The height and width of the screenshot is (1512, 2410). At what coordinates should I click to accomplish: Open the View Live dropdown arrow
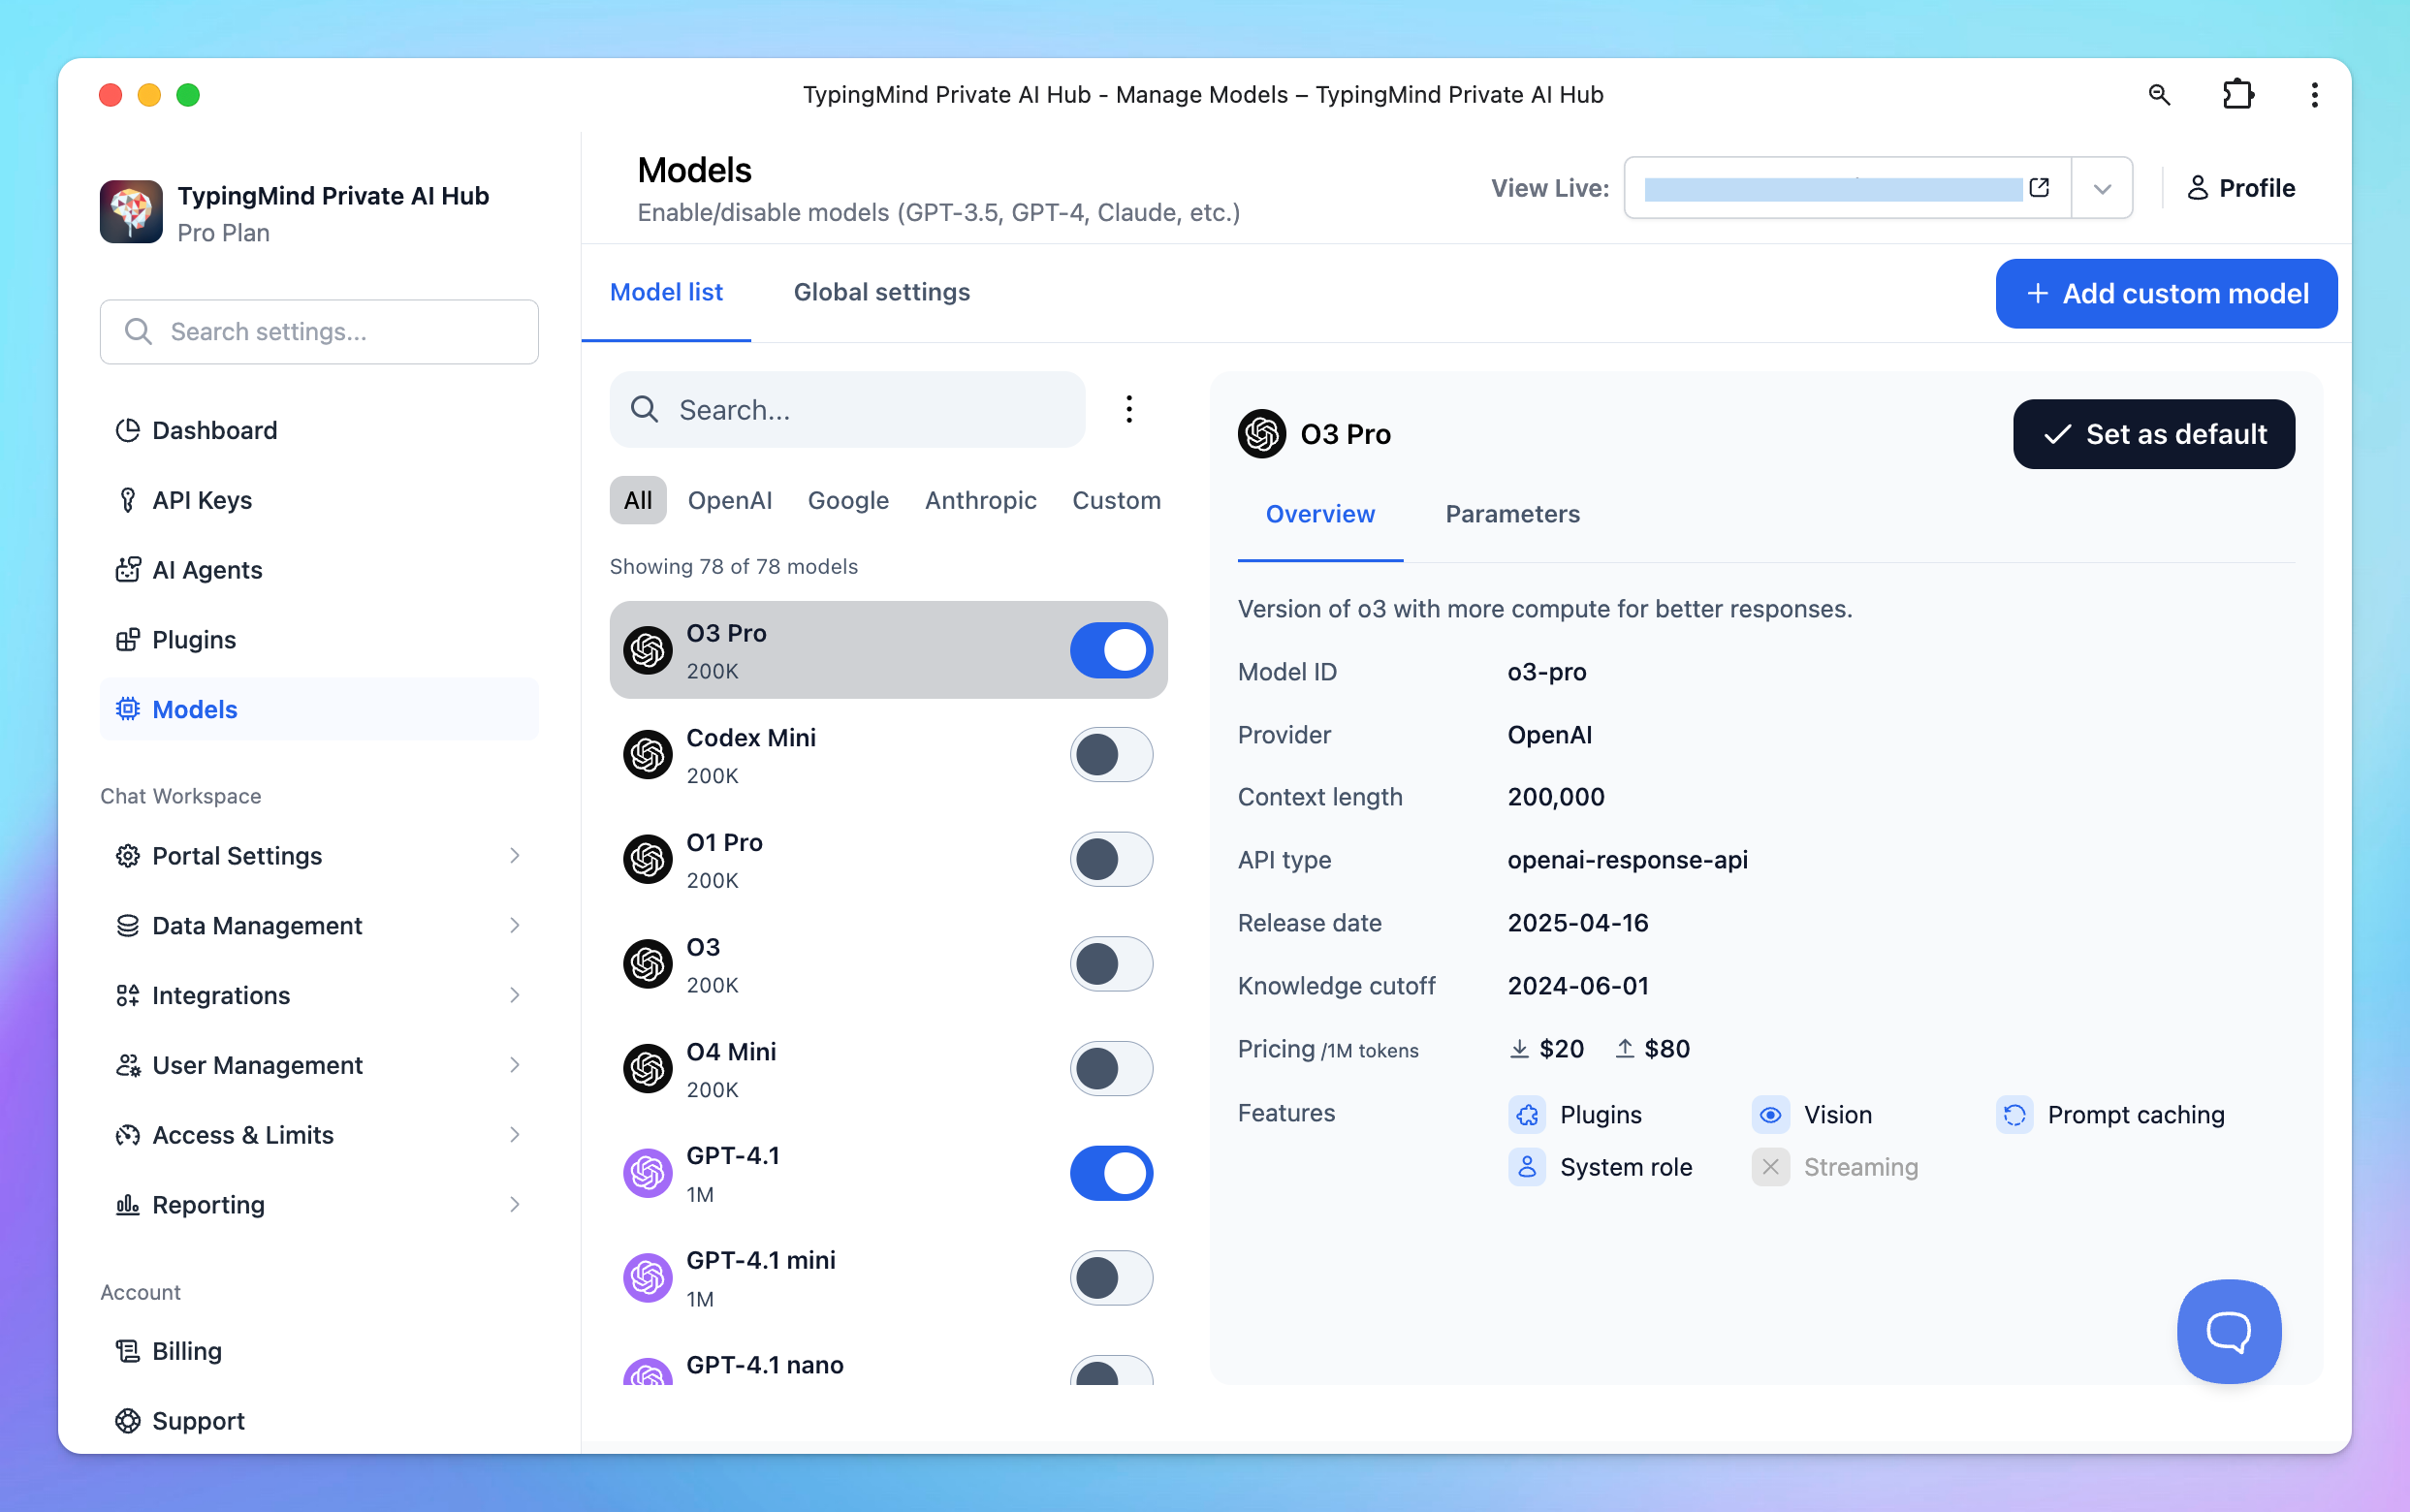pyautogui.click(x=2102, y=188)
